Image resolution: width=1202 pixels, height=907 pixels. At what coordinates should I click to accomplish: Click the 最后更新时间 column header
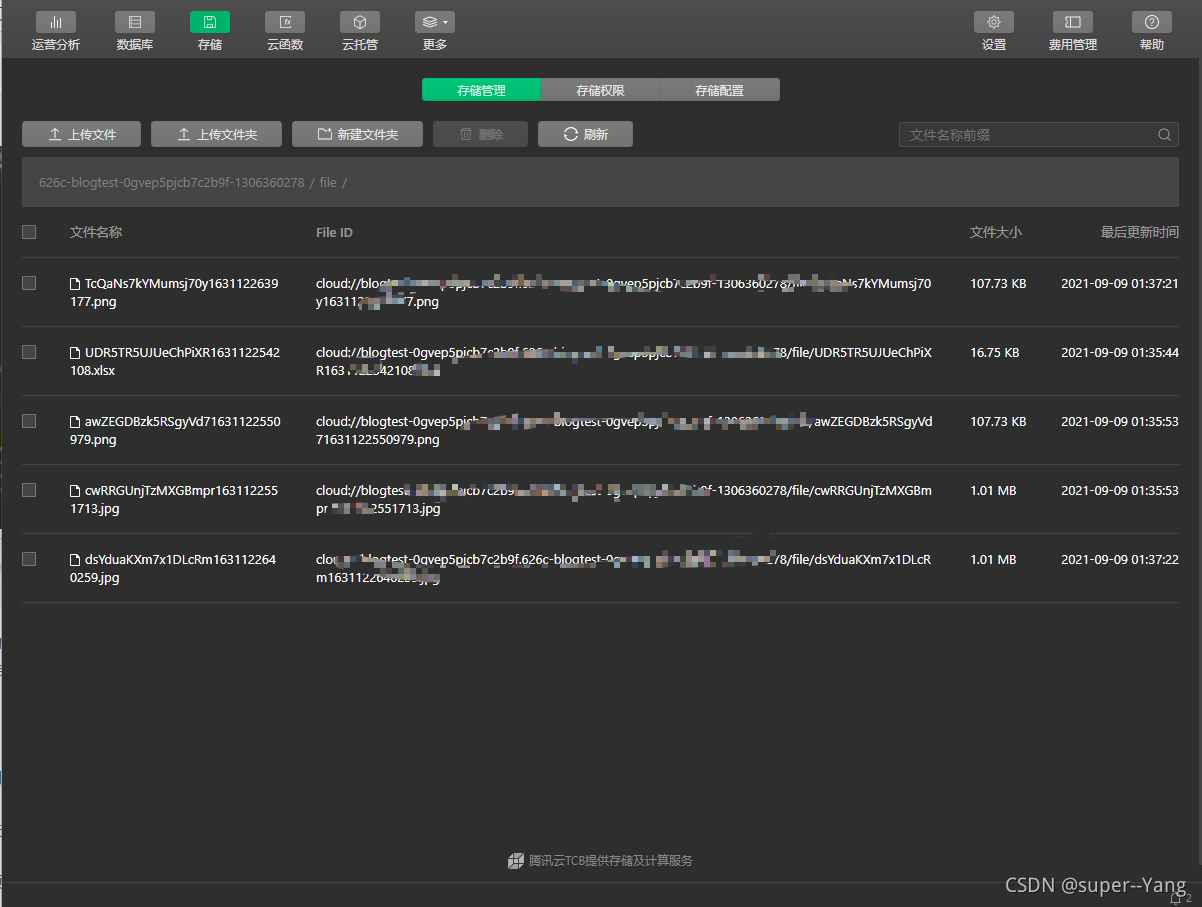tap(1140, 232)
